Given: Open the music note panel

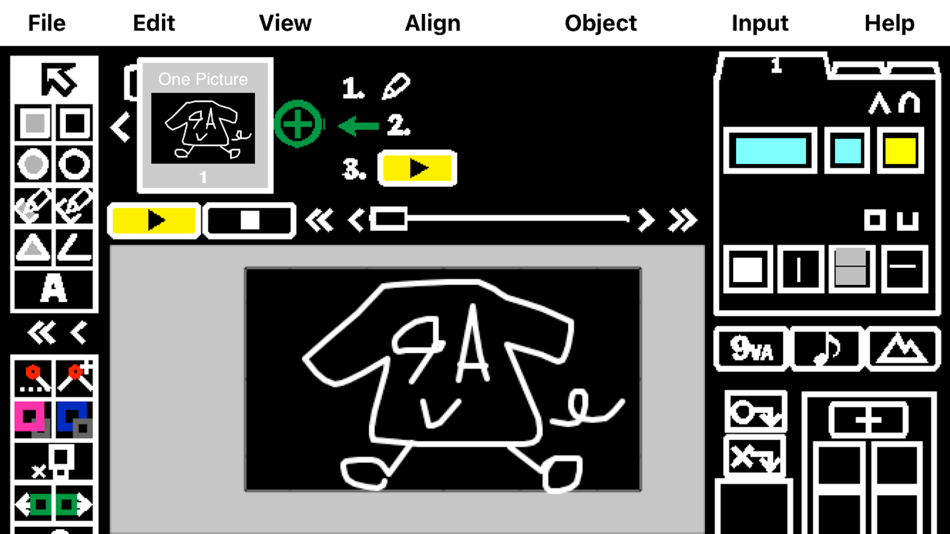Looking at the screenshot, I should [825, 348].
